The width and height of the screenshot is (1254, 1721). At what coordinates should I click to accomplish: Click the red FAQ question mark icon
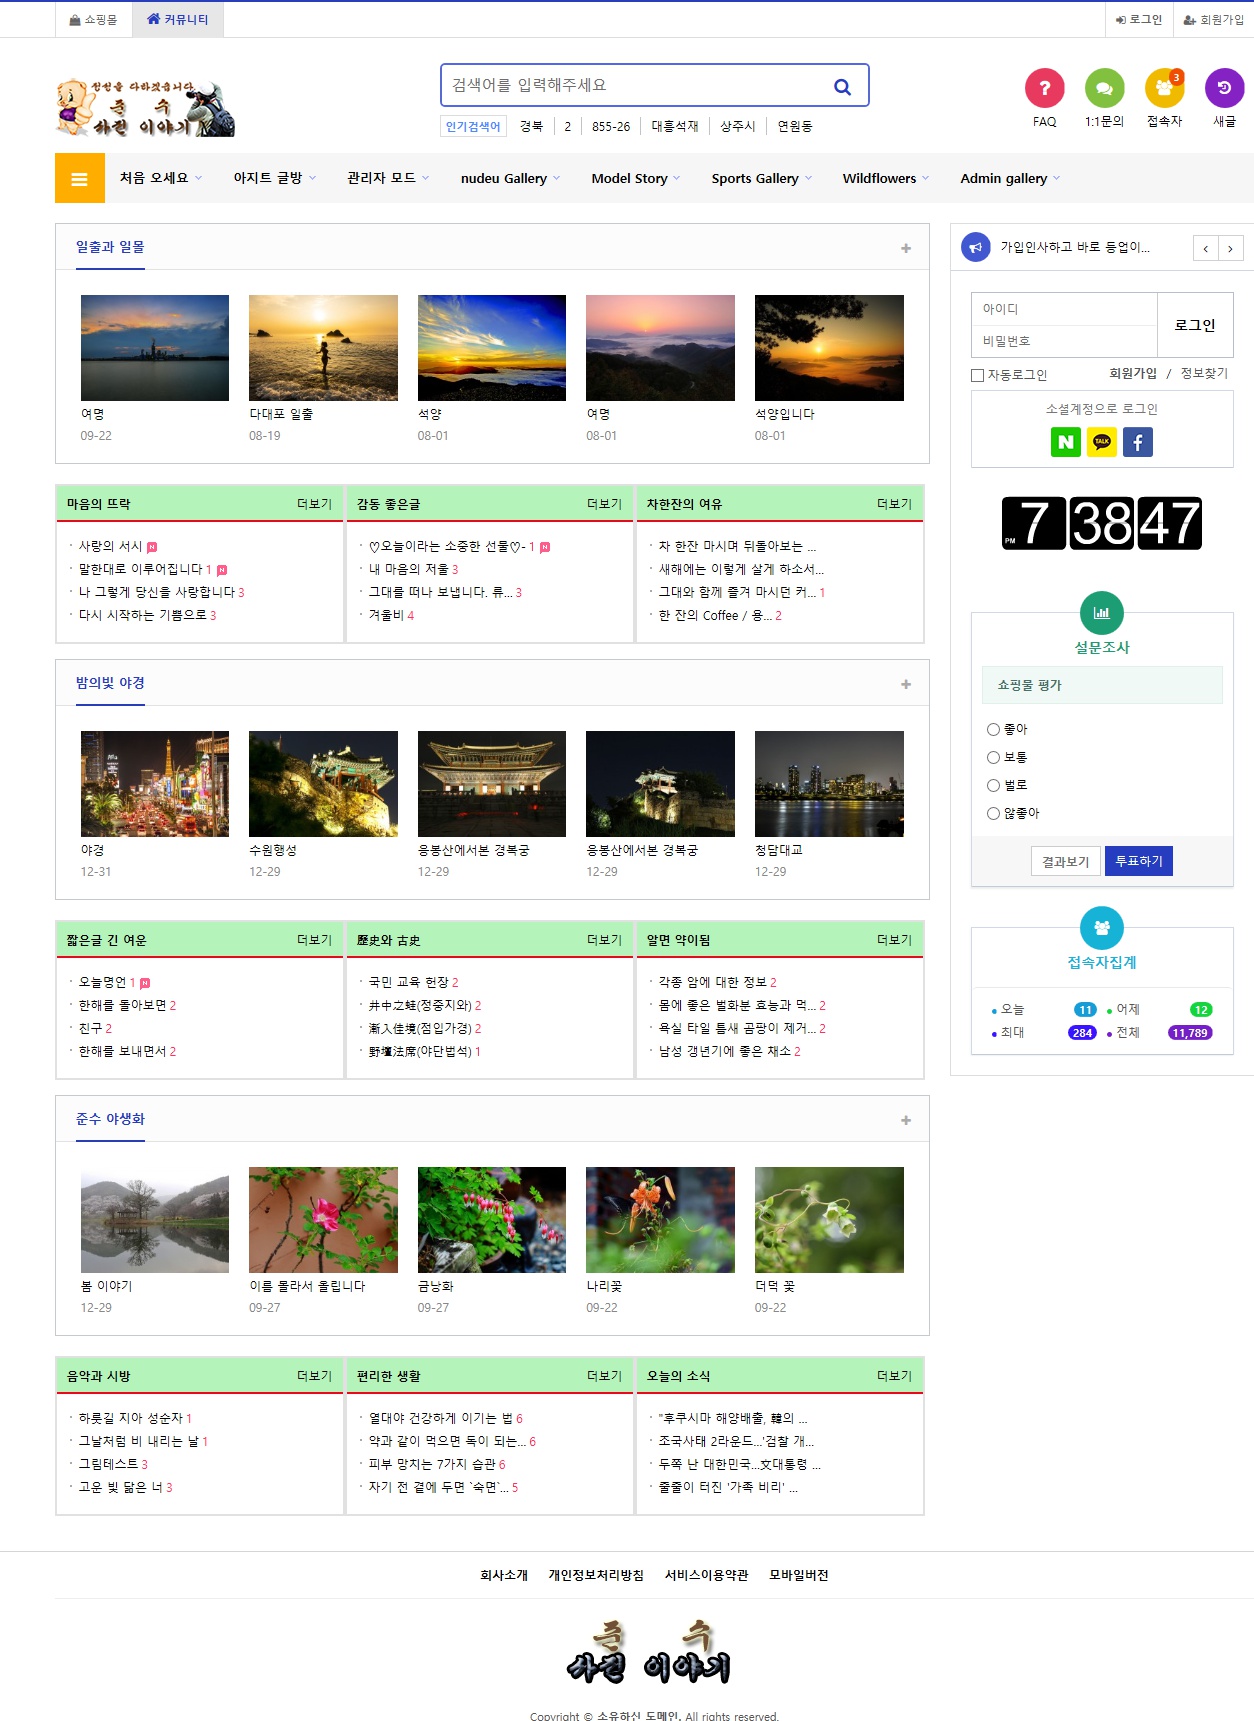pyautogui.click(x=1044, y=88)
